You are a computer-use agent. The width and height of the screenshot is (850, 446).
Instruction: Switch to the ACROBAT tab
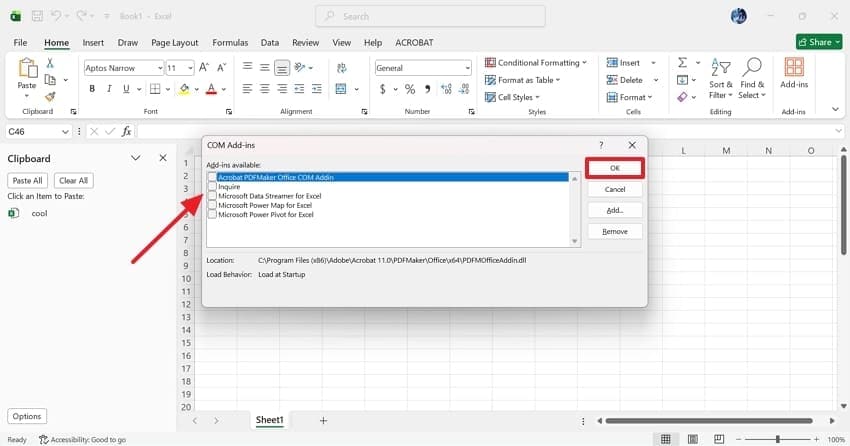click(x=414, y=42)
